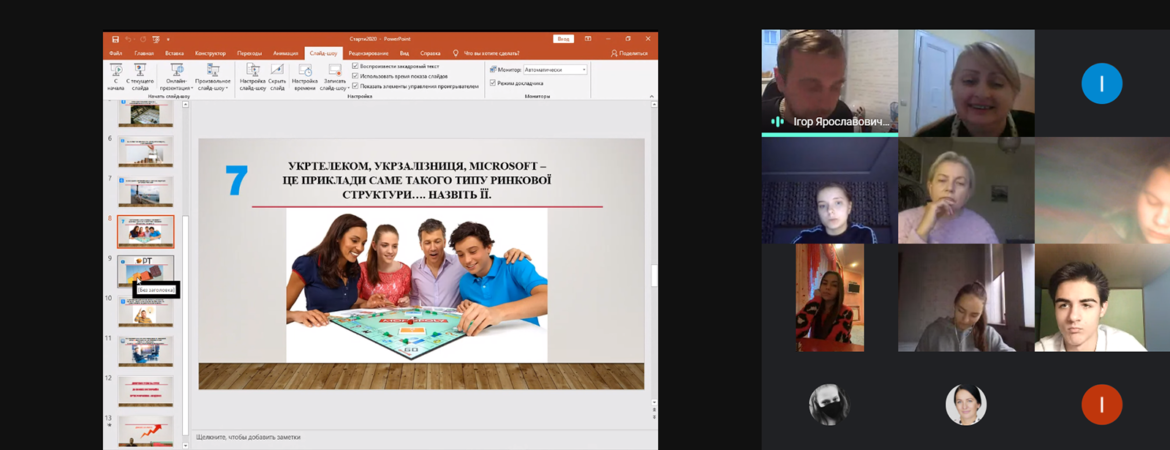
Task: Click the red 'I' participant avatar
Action: [1101, 404]
